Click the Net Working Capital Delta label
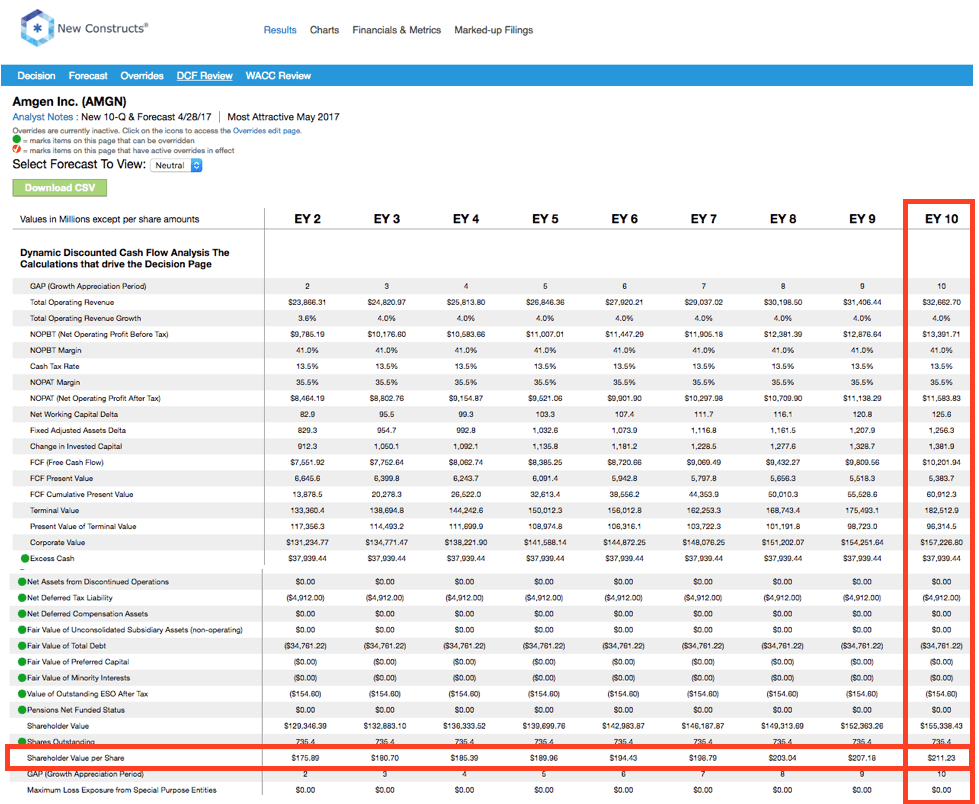Screen dimensions: 979x804 pos(74,414)
